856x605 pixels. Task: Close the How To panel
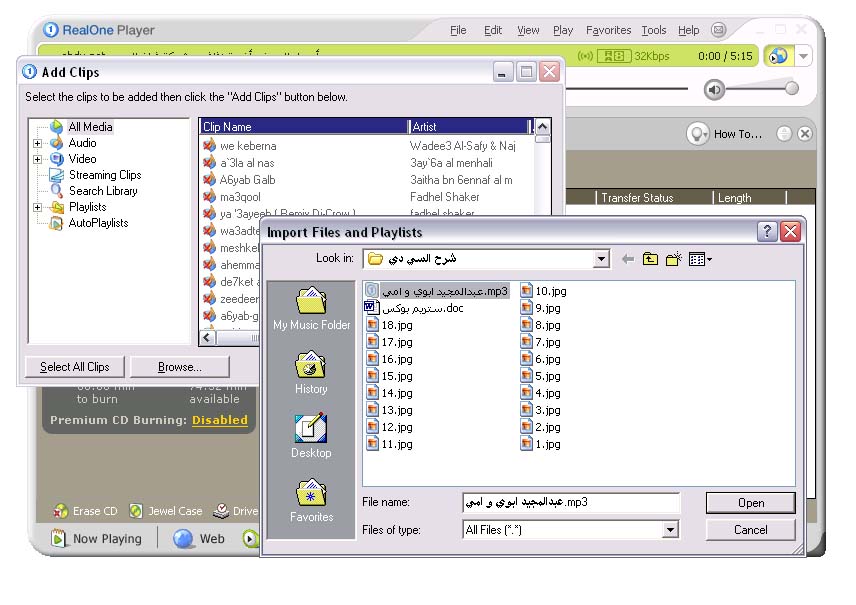pyautogui.click(x=805, y=134)
